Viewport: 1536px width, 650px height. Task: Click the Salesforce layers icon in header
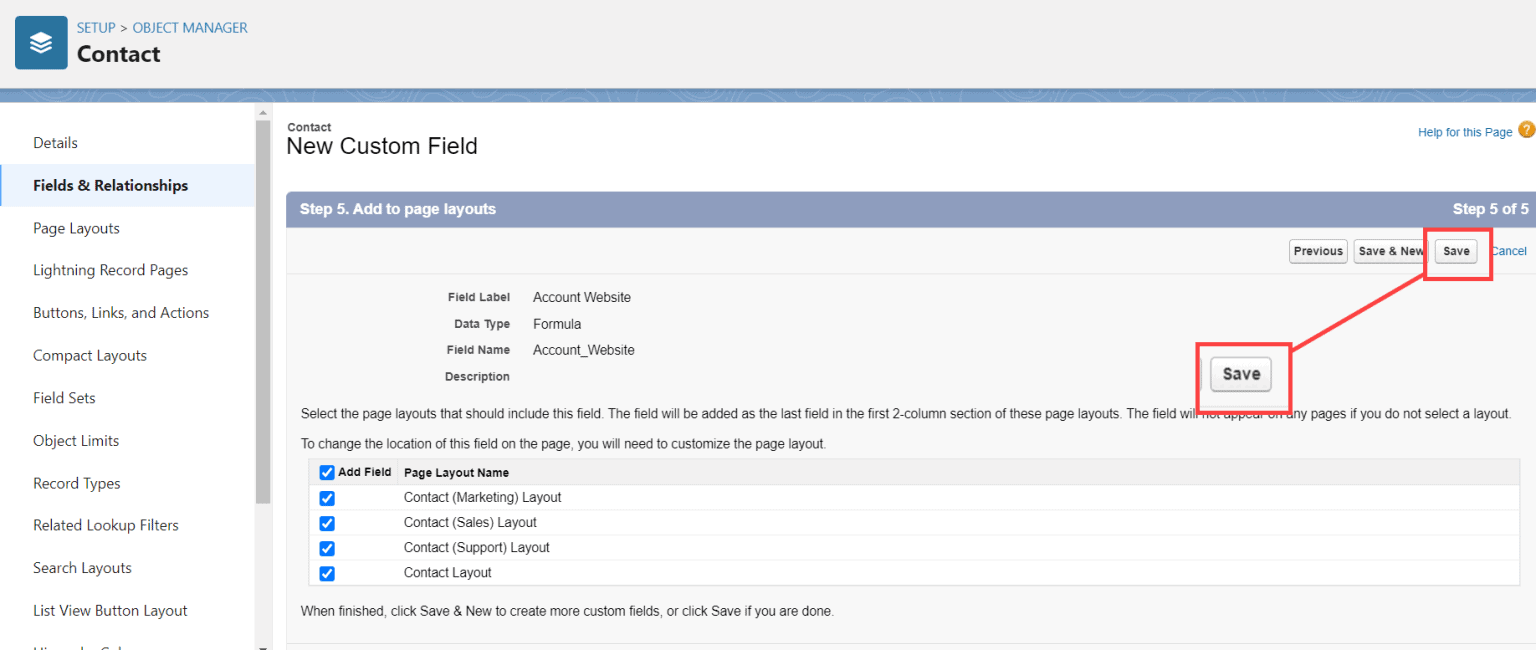click(40, 42)
